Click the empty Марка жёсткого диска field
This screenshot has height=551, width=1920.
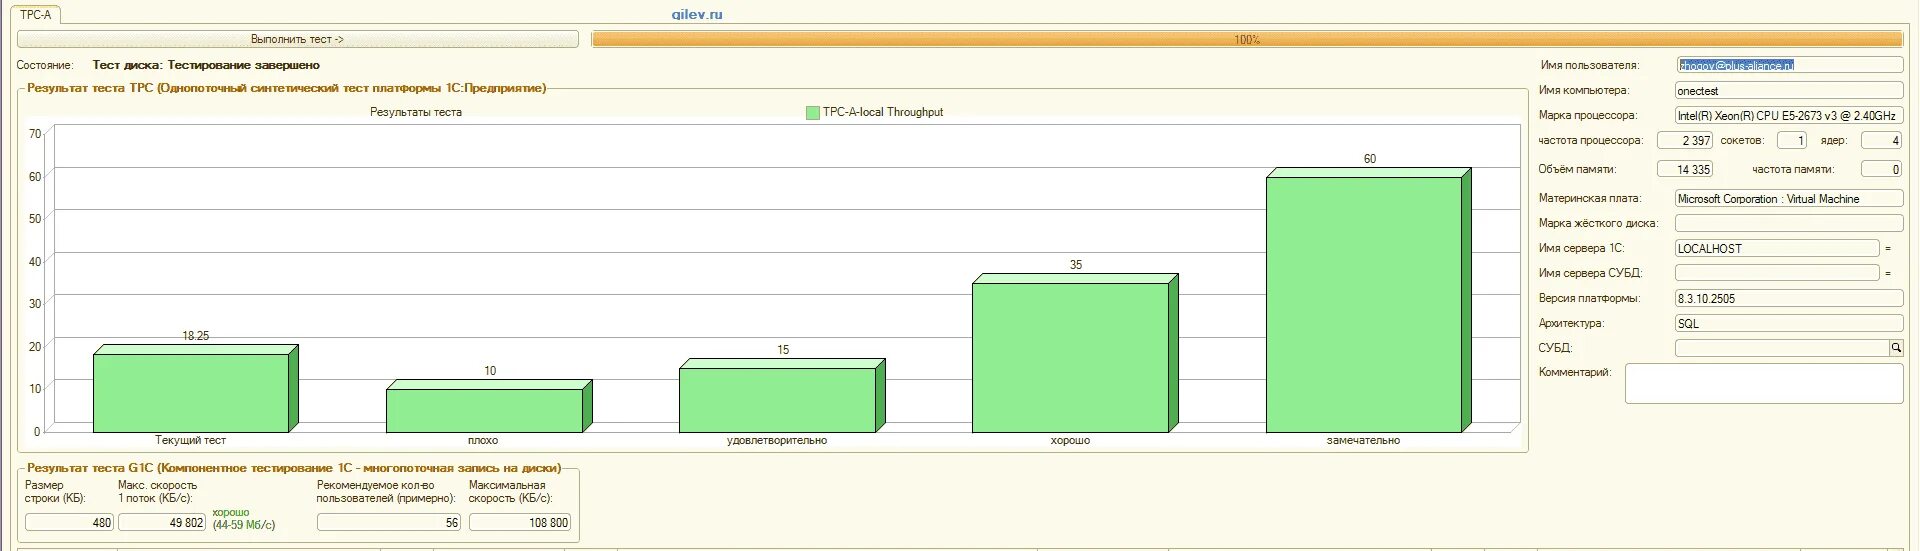(x=1789, y=223)
